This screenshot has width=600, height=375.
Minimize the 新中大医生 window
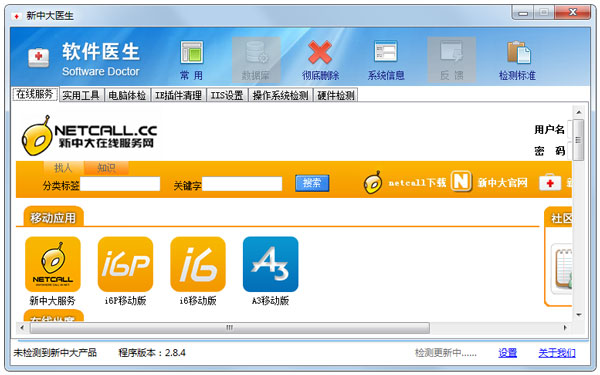point(523,13)
